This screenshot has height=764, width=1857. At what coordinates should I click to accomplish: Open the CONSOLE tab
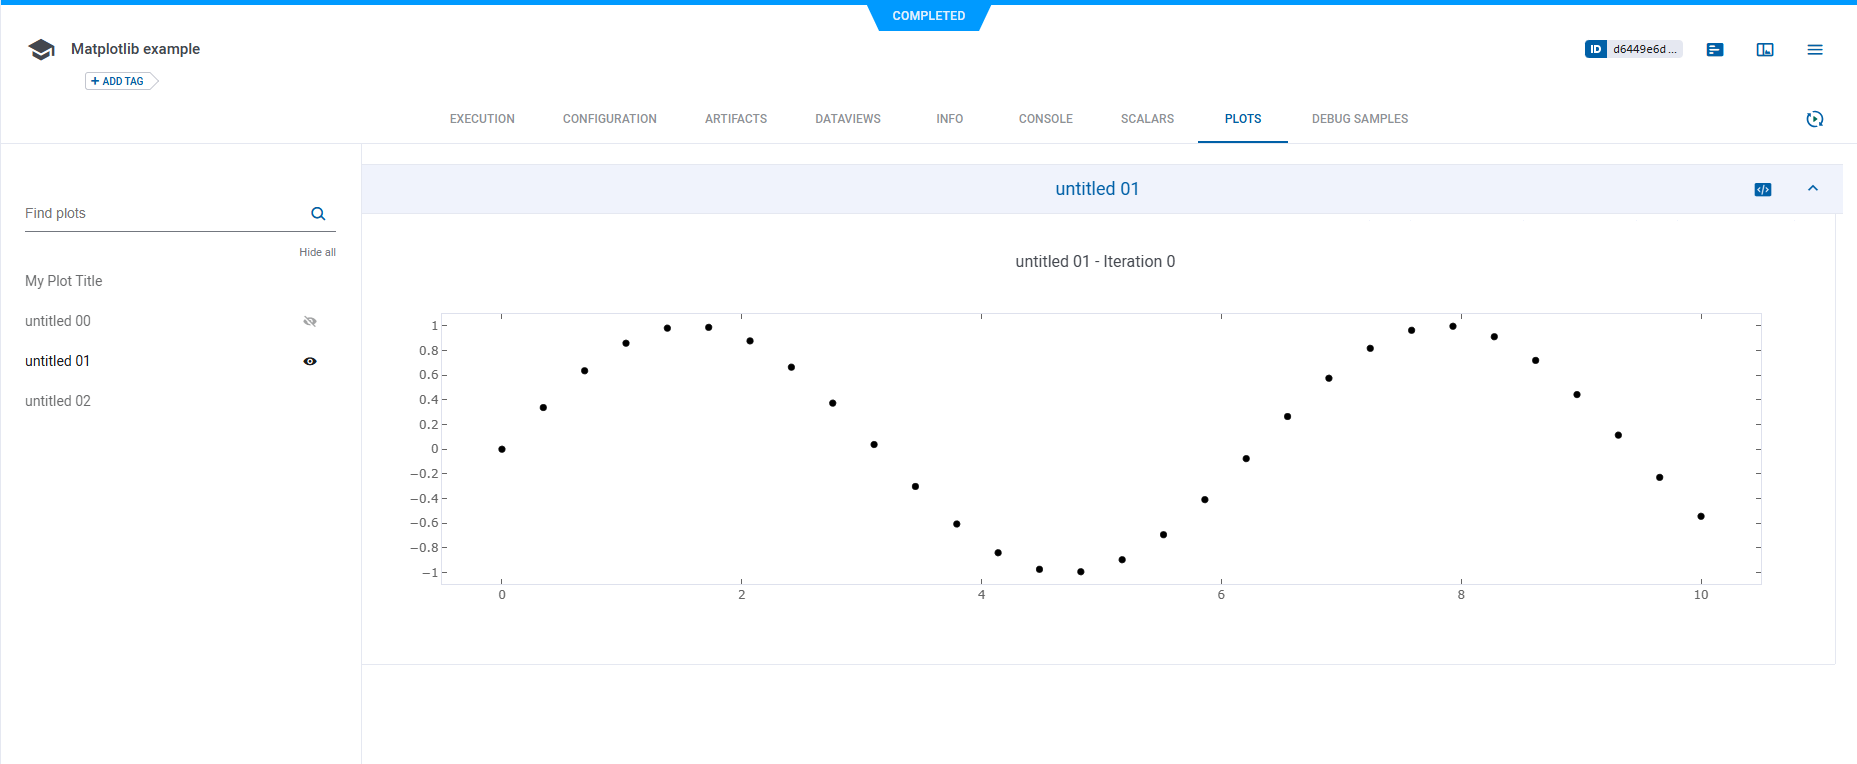coord(1045,119)
